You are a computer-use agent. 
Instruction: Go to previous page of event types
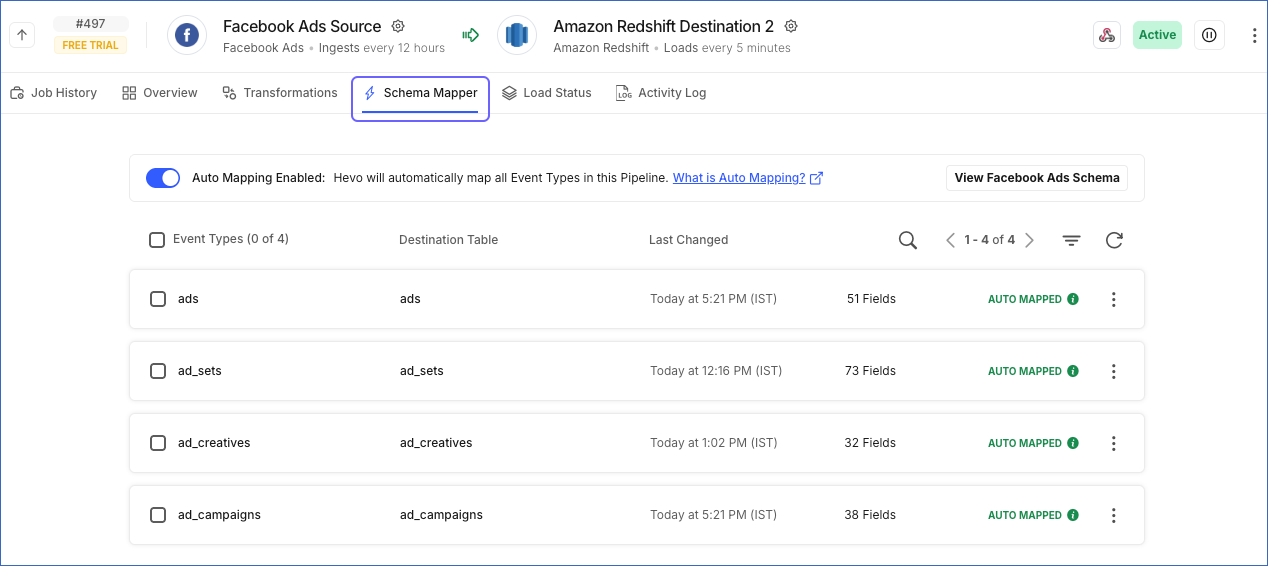[x=951, y=240]
